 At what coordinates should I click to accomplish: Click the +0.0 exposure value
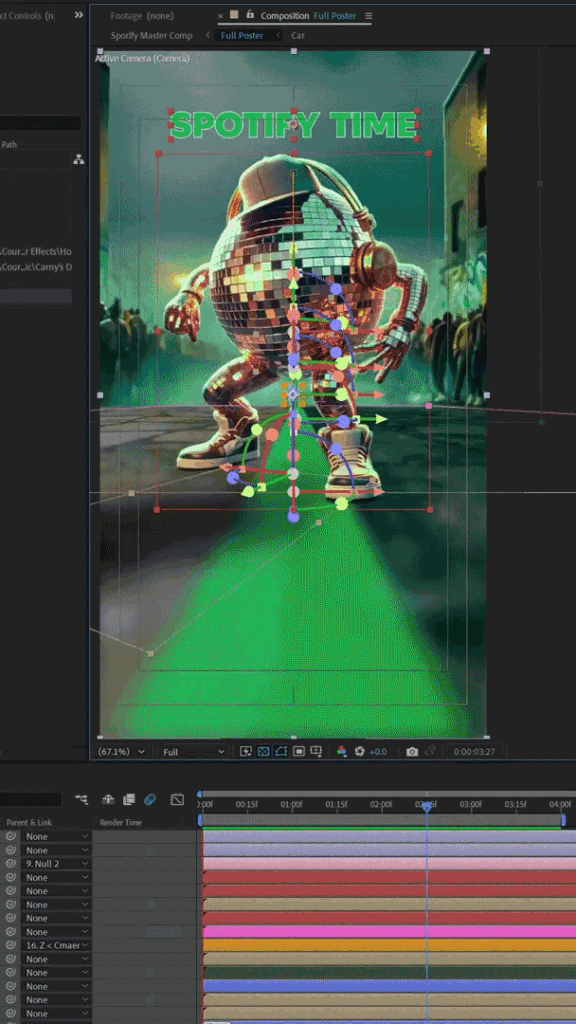pos(378,752)
